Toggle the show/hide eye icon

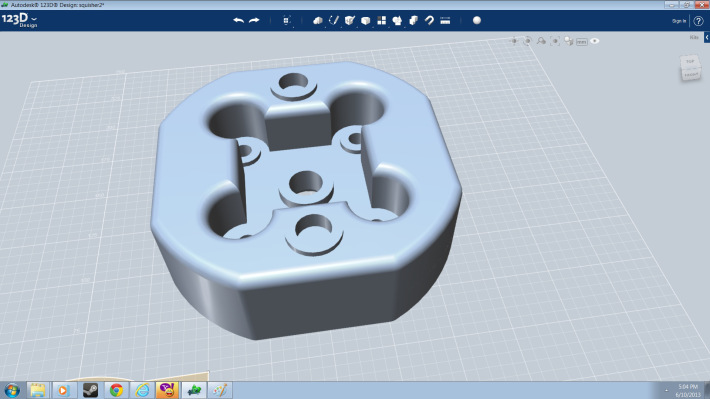click(x=595, y=41)
